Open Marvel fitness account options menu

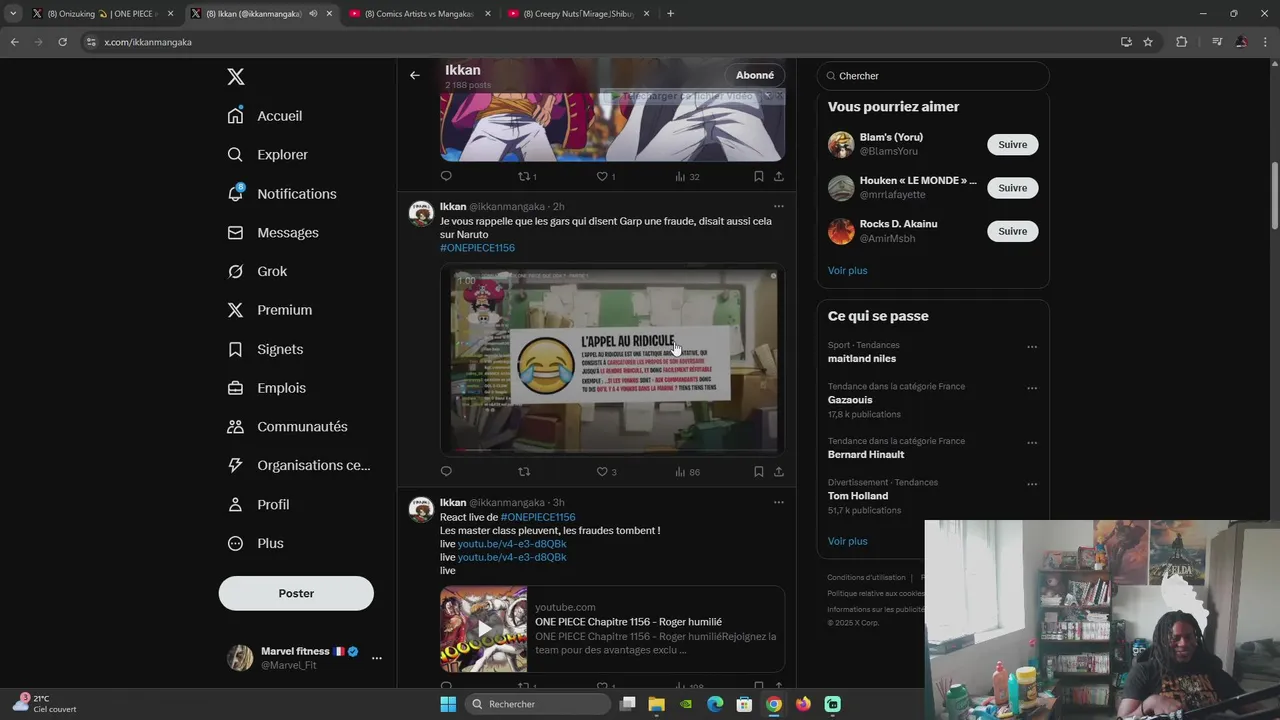pos(377,658)
